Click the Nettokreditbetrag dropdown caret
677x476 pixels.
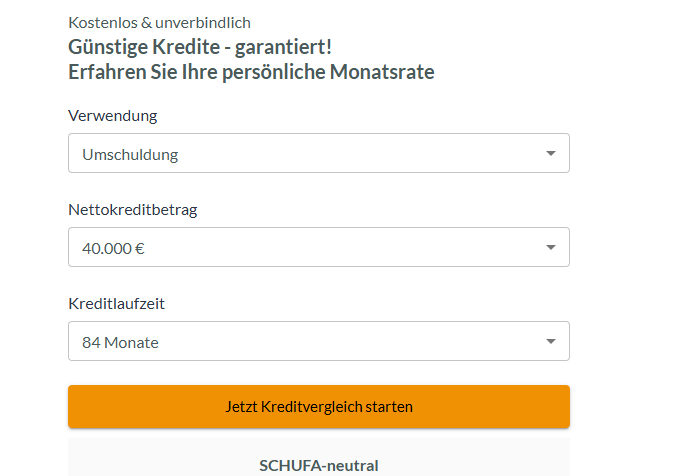click(550, 248)
